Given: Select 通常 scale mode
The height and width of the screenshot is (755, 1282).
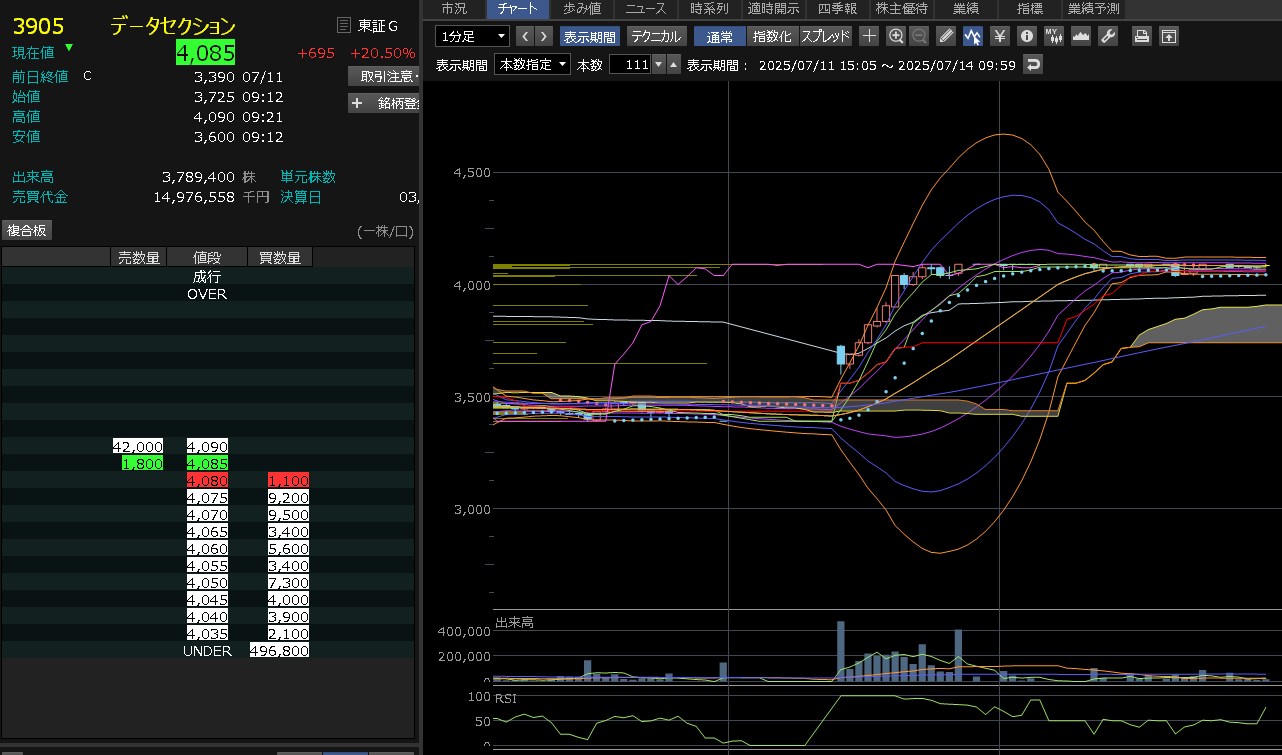Looking at the screenshot, I should click(719, 36).
